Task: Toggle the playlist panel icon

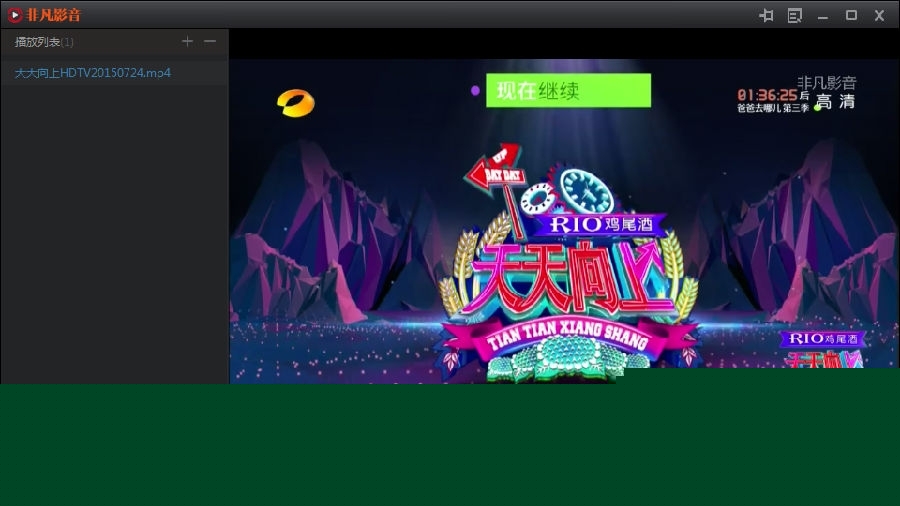Action: pyautogui.click(x=794, y=15)
